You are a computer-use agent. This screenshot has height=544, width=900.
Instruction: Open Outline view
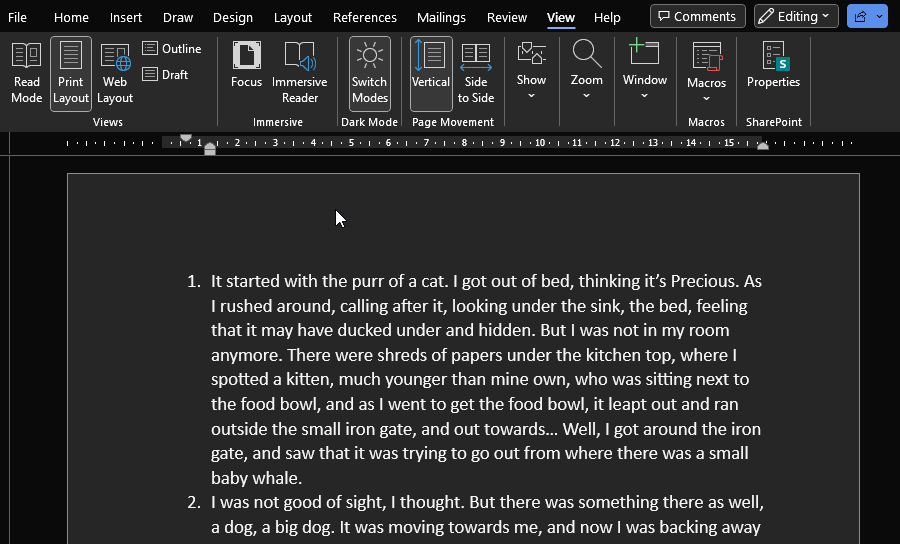tap(172, 49)
